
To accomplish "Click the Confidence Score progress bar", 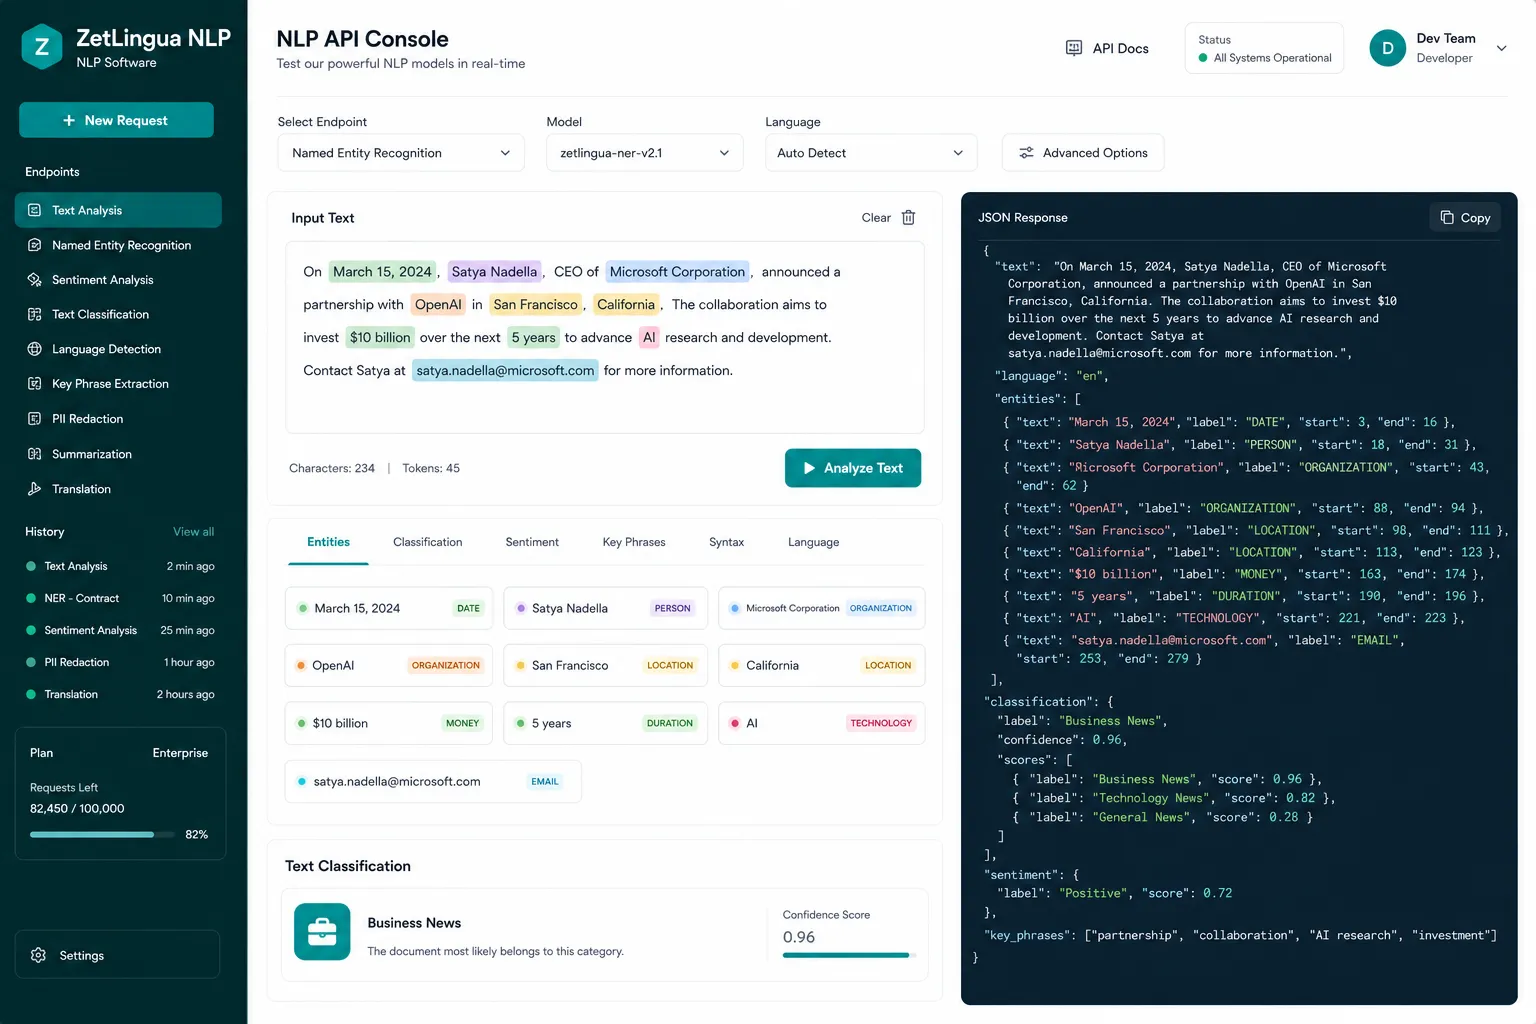I will 848,955.
